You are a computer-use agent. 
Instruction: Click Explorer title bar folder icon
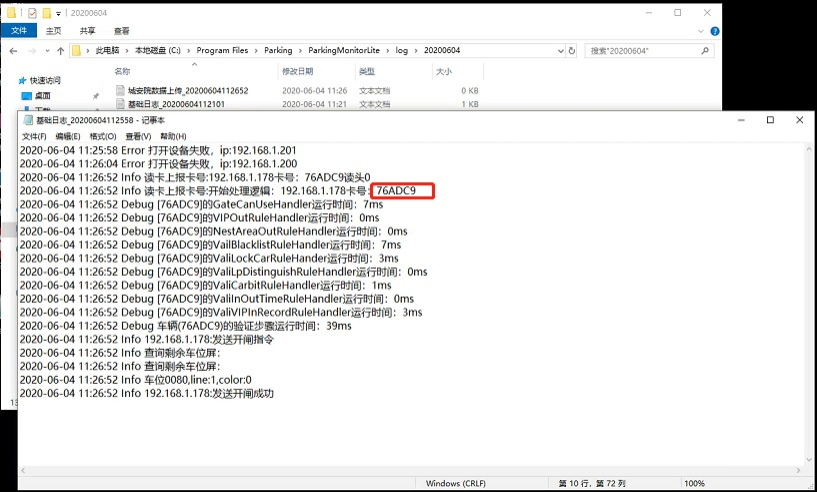pos(11,13)
